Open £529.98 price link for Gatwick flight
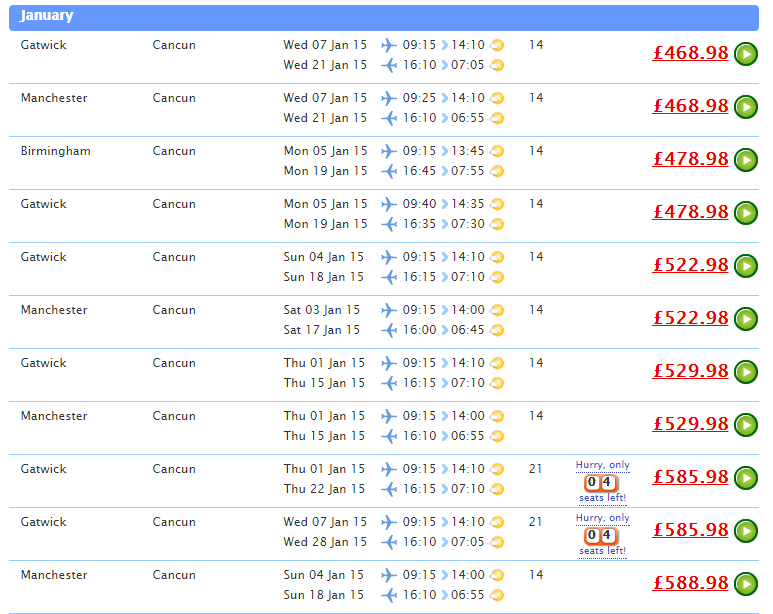Image resolution: width=773 pixels, height=614 pixels. 690,371
